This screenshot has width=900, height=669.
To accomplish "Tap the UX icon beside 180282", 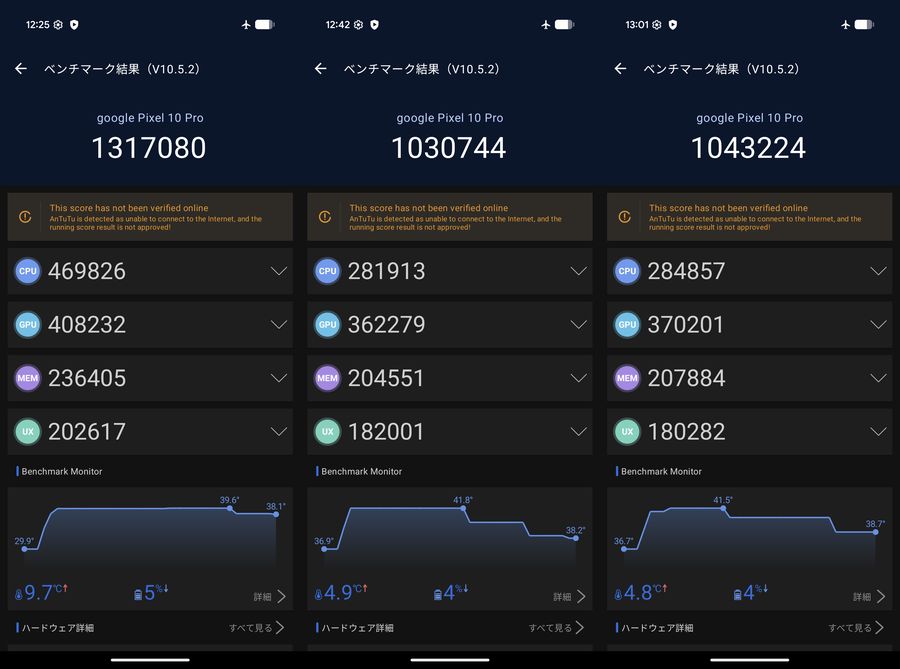I will pos(627,431).
